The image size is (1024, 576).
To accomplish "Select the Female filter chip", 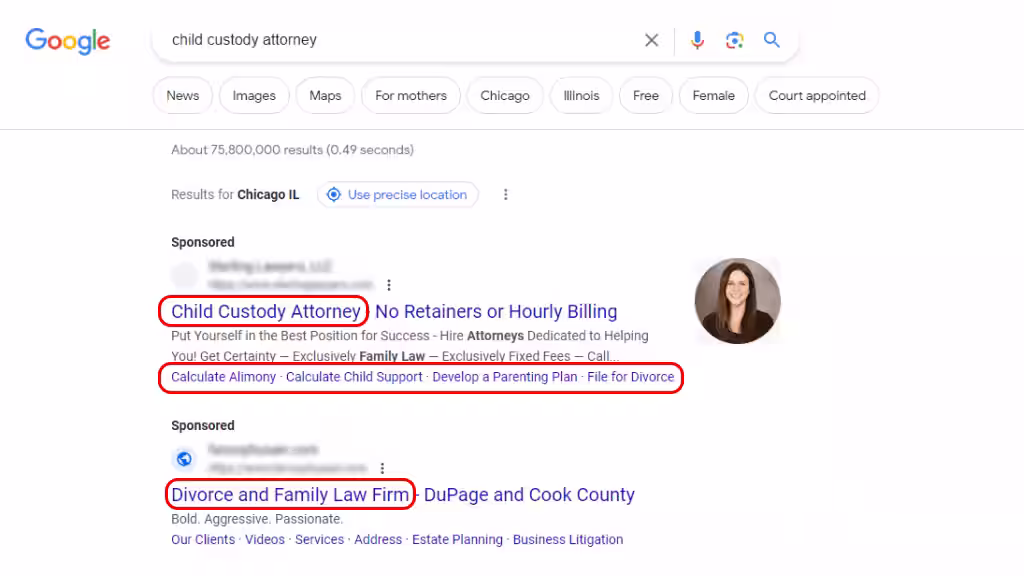I will pyautogui.click(x=714, y=95).
